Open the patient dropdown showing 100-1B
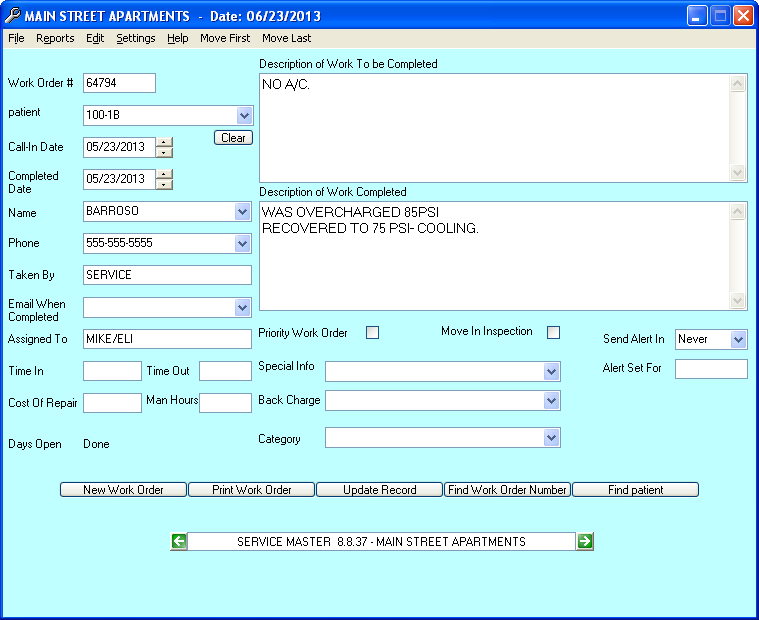 pyautogui.click(x=244, y=116)
